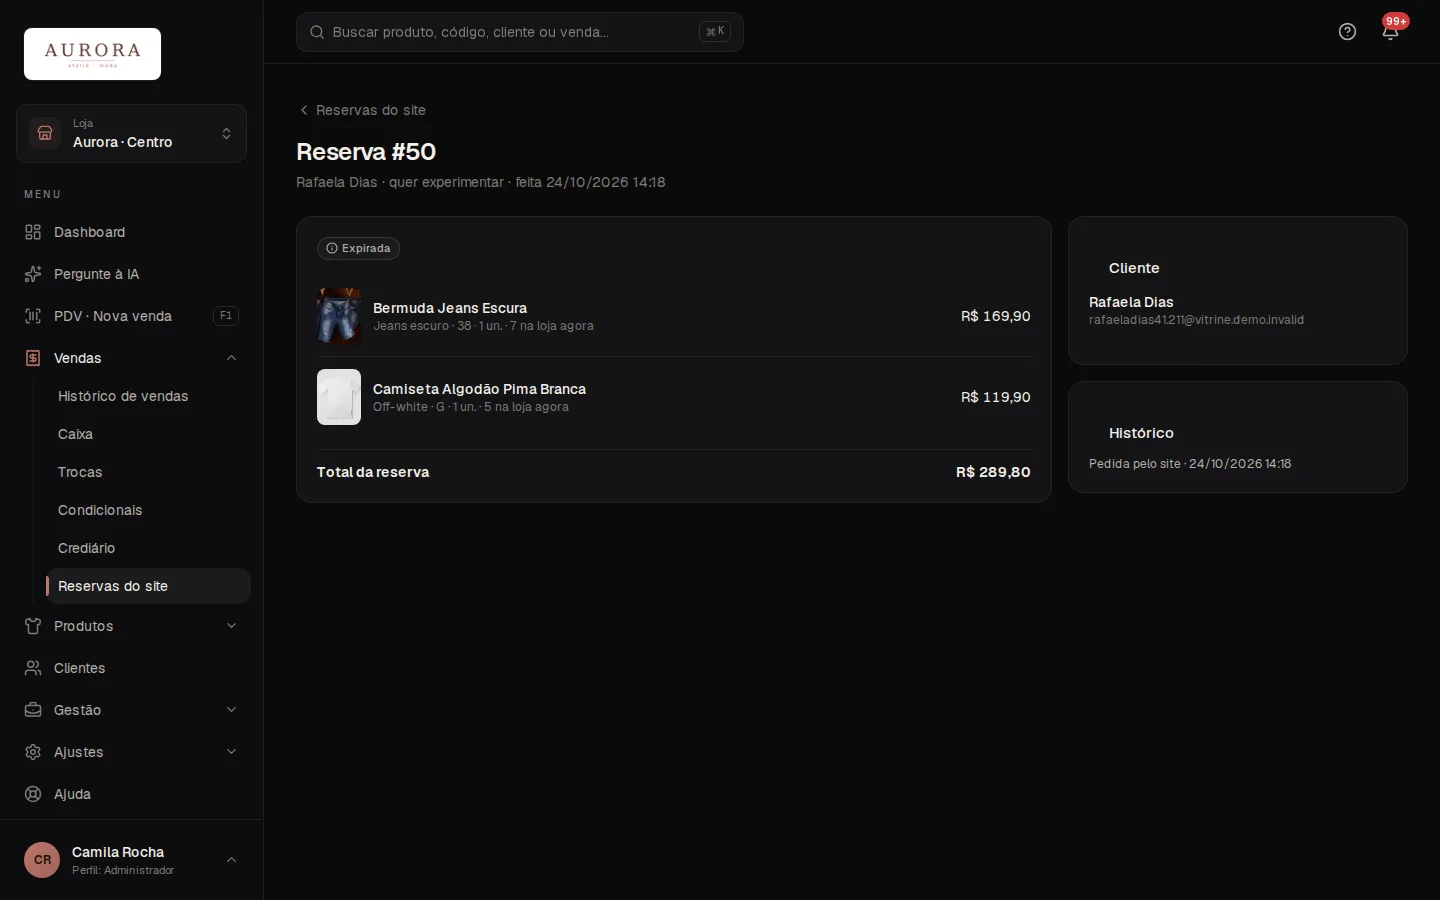
Task: Click the CR user avatar
Action: 42,860
